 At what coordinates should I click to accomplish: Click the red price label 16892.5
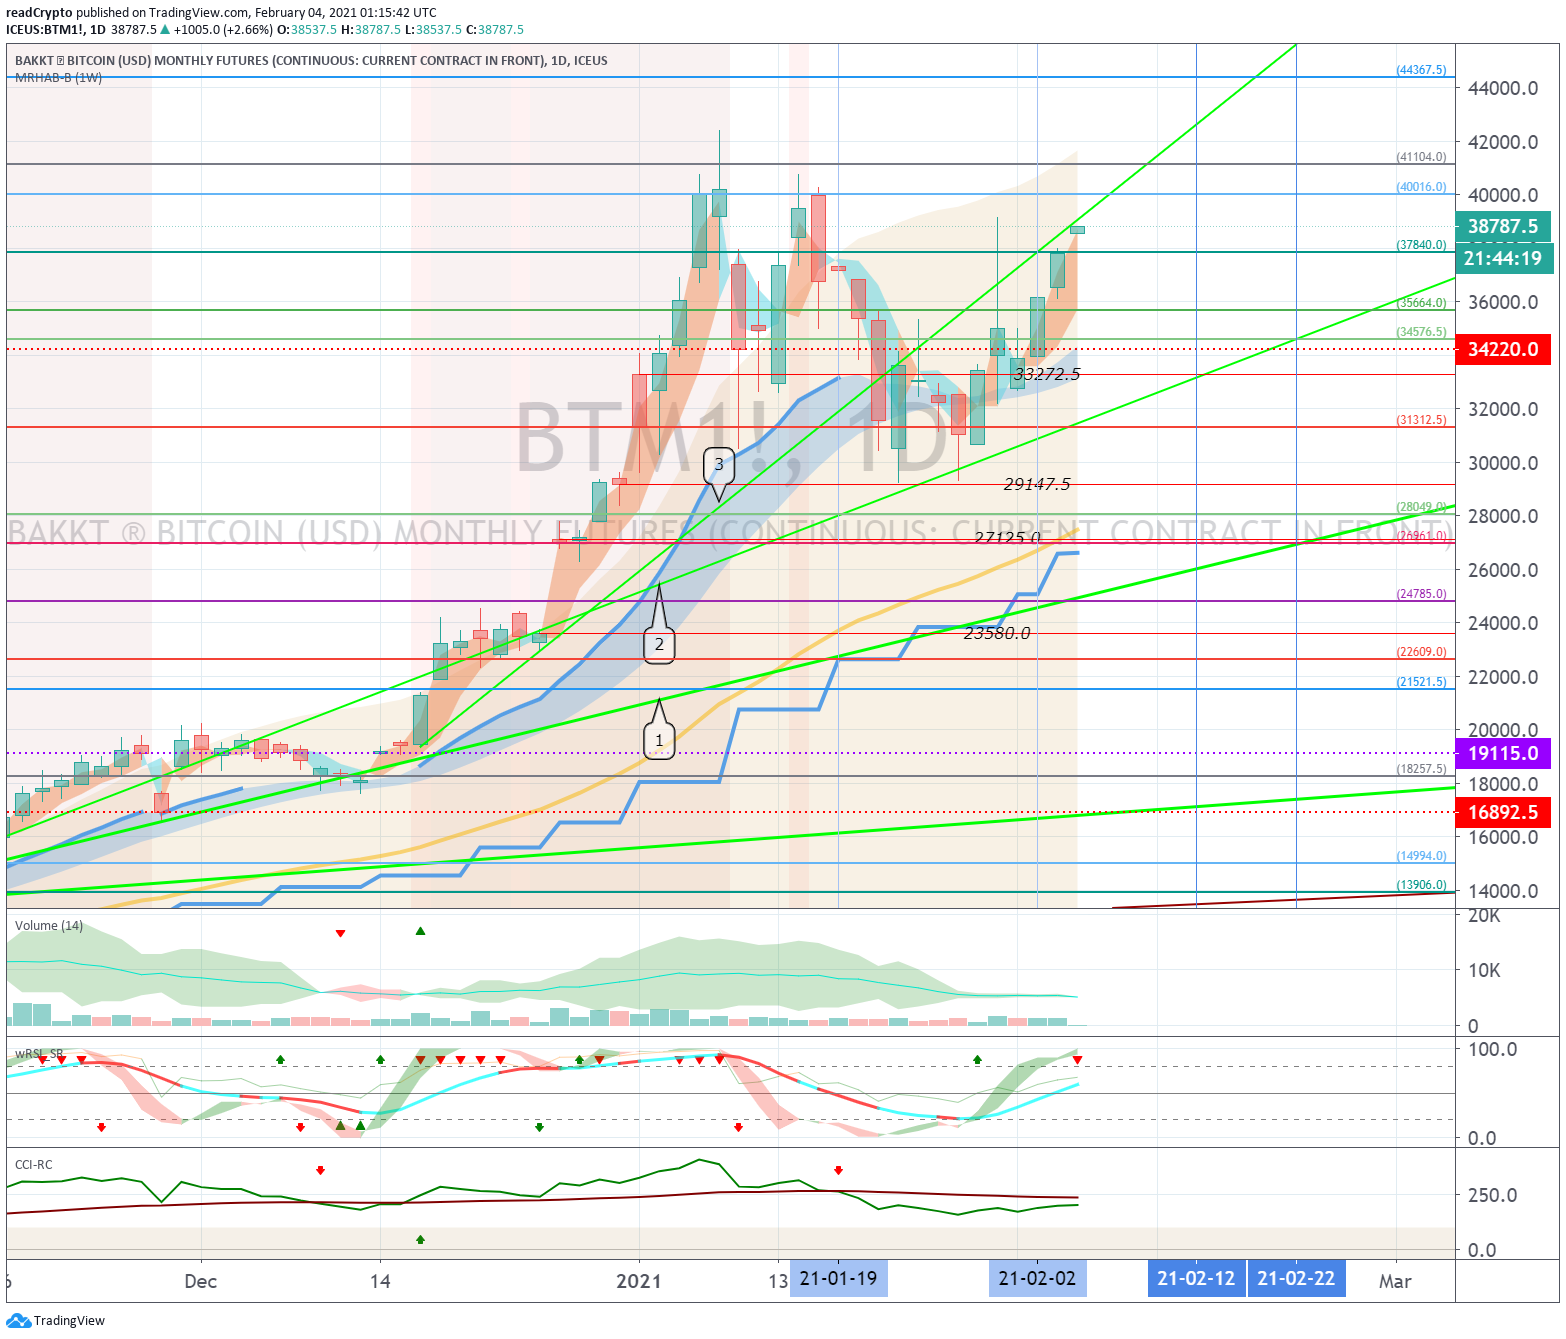pyautogui.click(x=1503, y=812)
